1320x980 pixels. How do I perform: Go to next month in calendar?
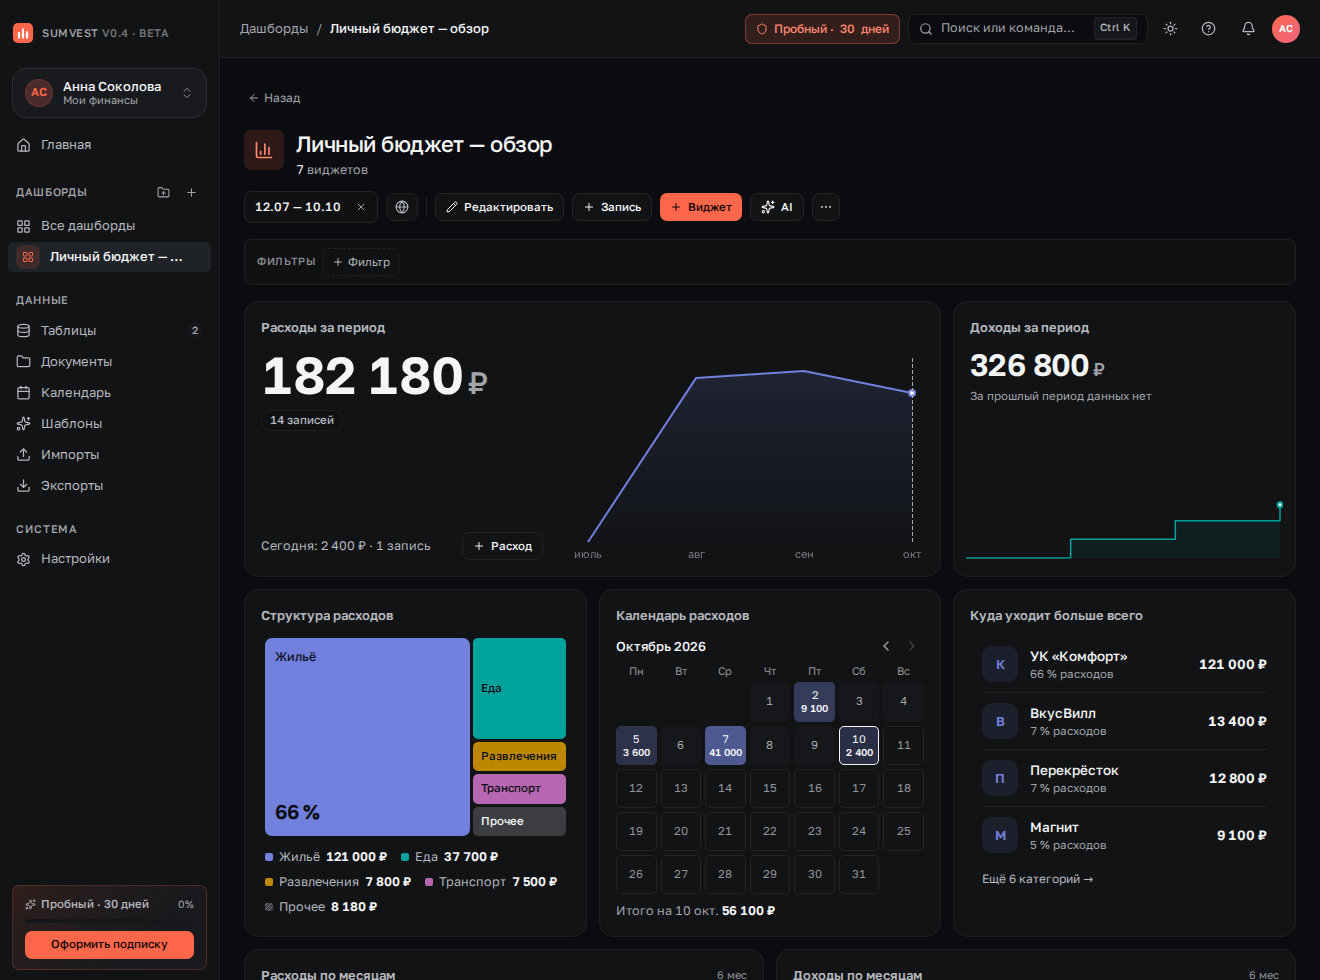pyautogui.click(x=911, y=646)
